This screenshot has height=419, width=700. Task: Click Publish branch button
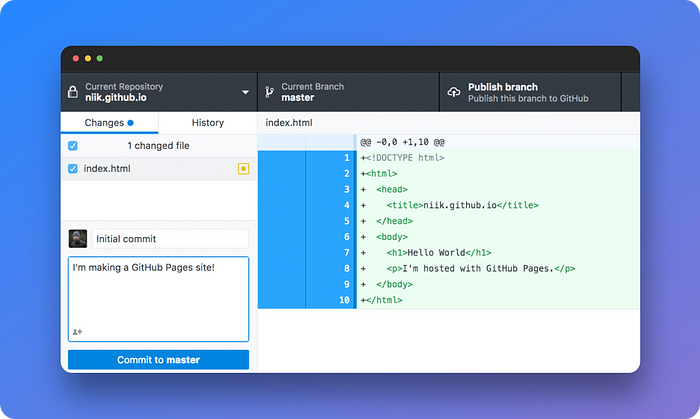pyautogui.click(x=530, y=92)
